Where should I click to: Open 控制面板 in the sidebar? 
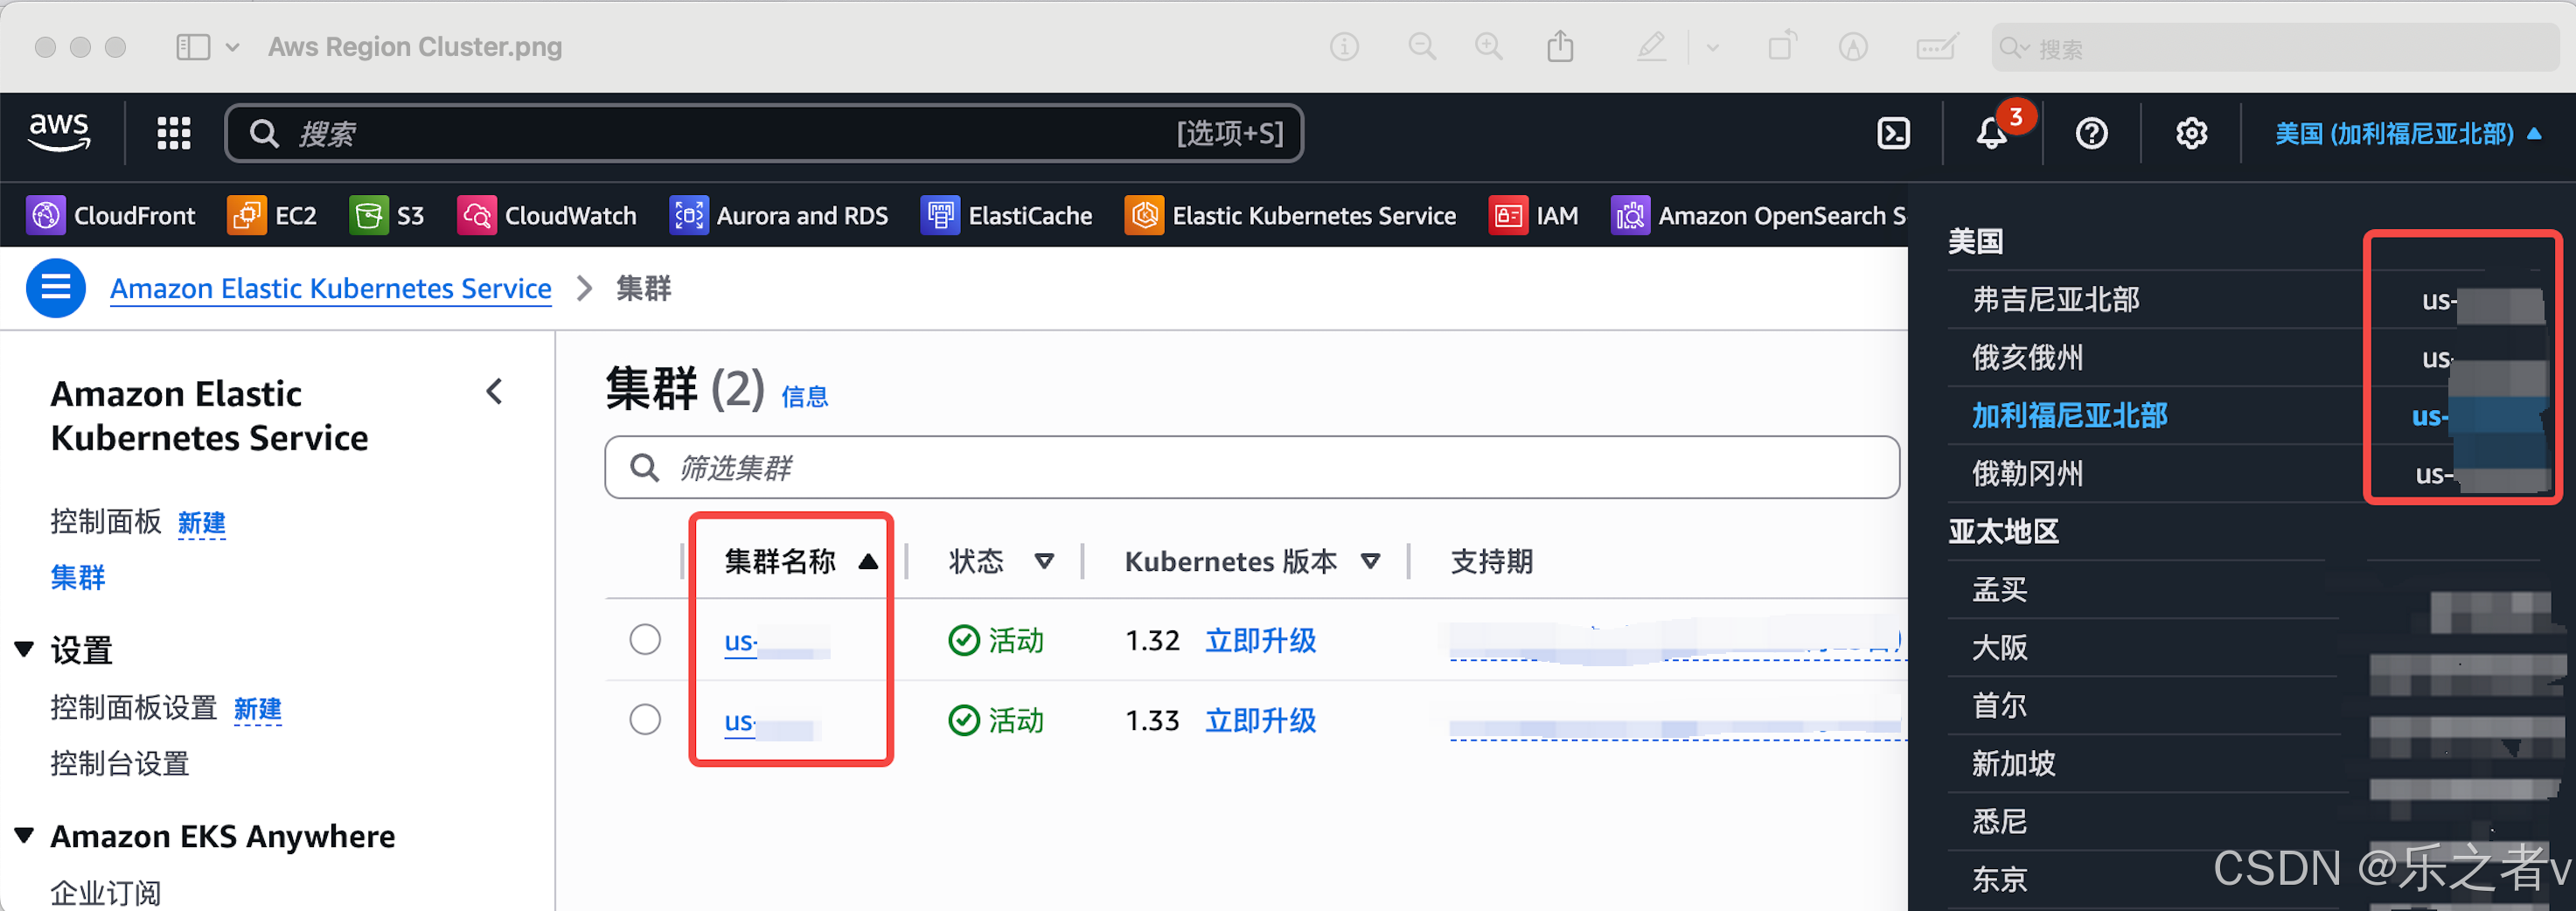[105, 521]
